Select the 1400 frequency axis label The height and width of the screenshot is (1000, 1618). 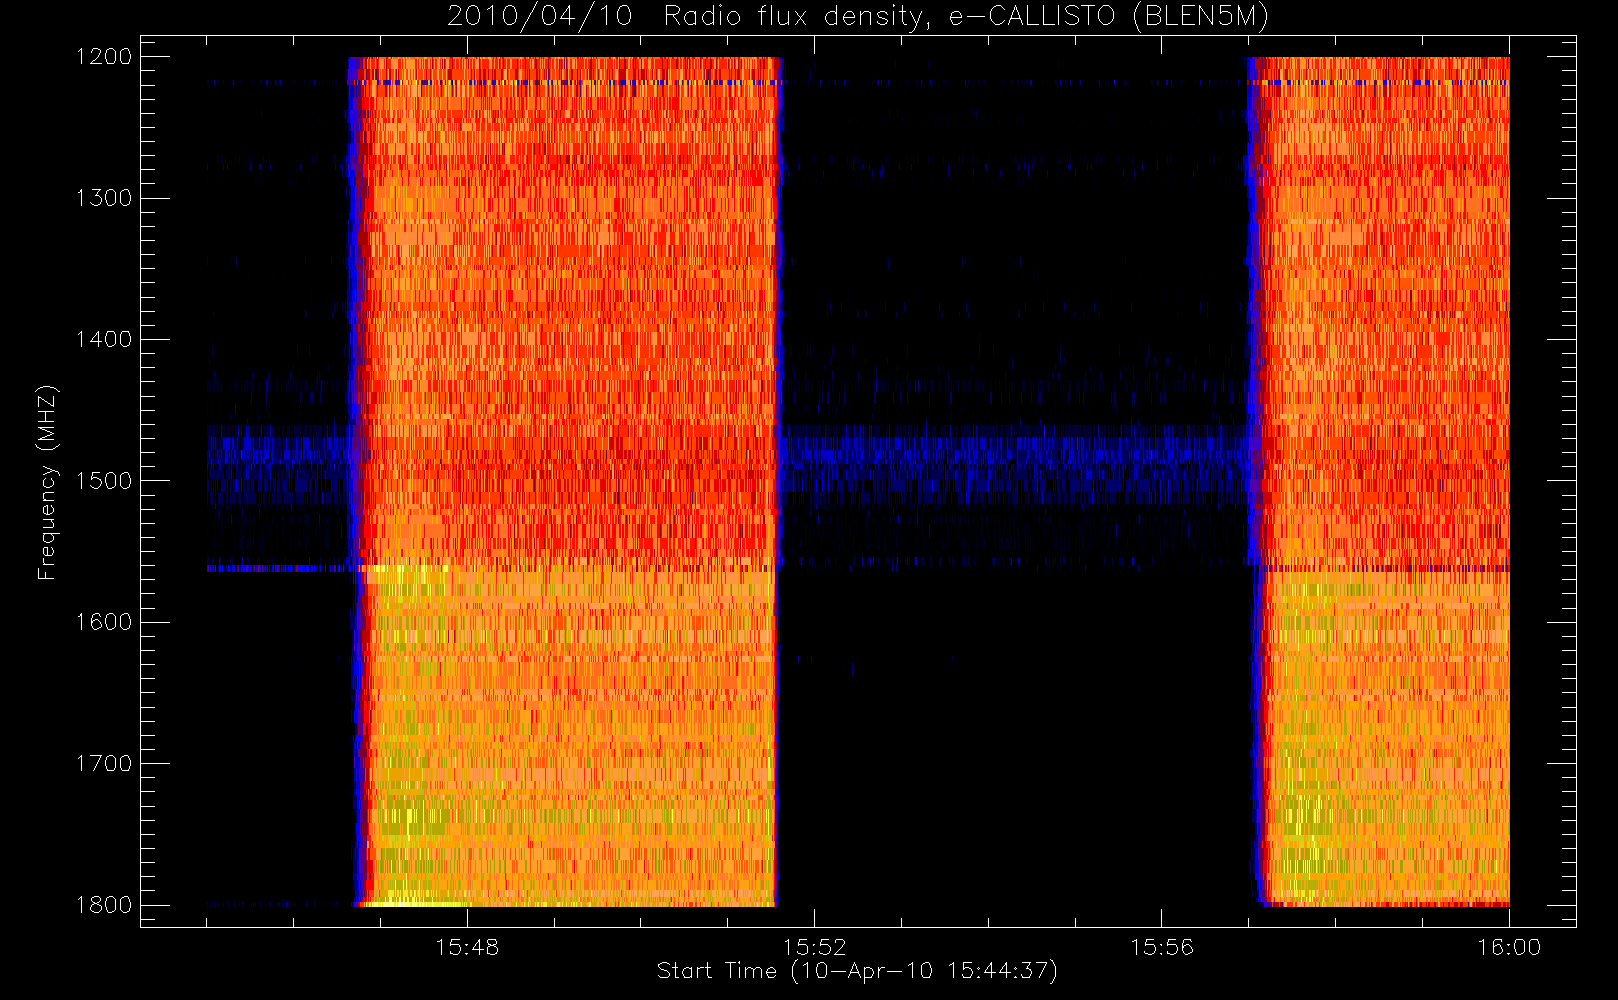click(104, 339)
